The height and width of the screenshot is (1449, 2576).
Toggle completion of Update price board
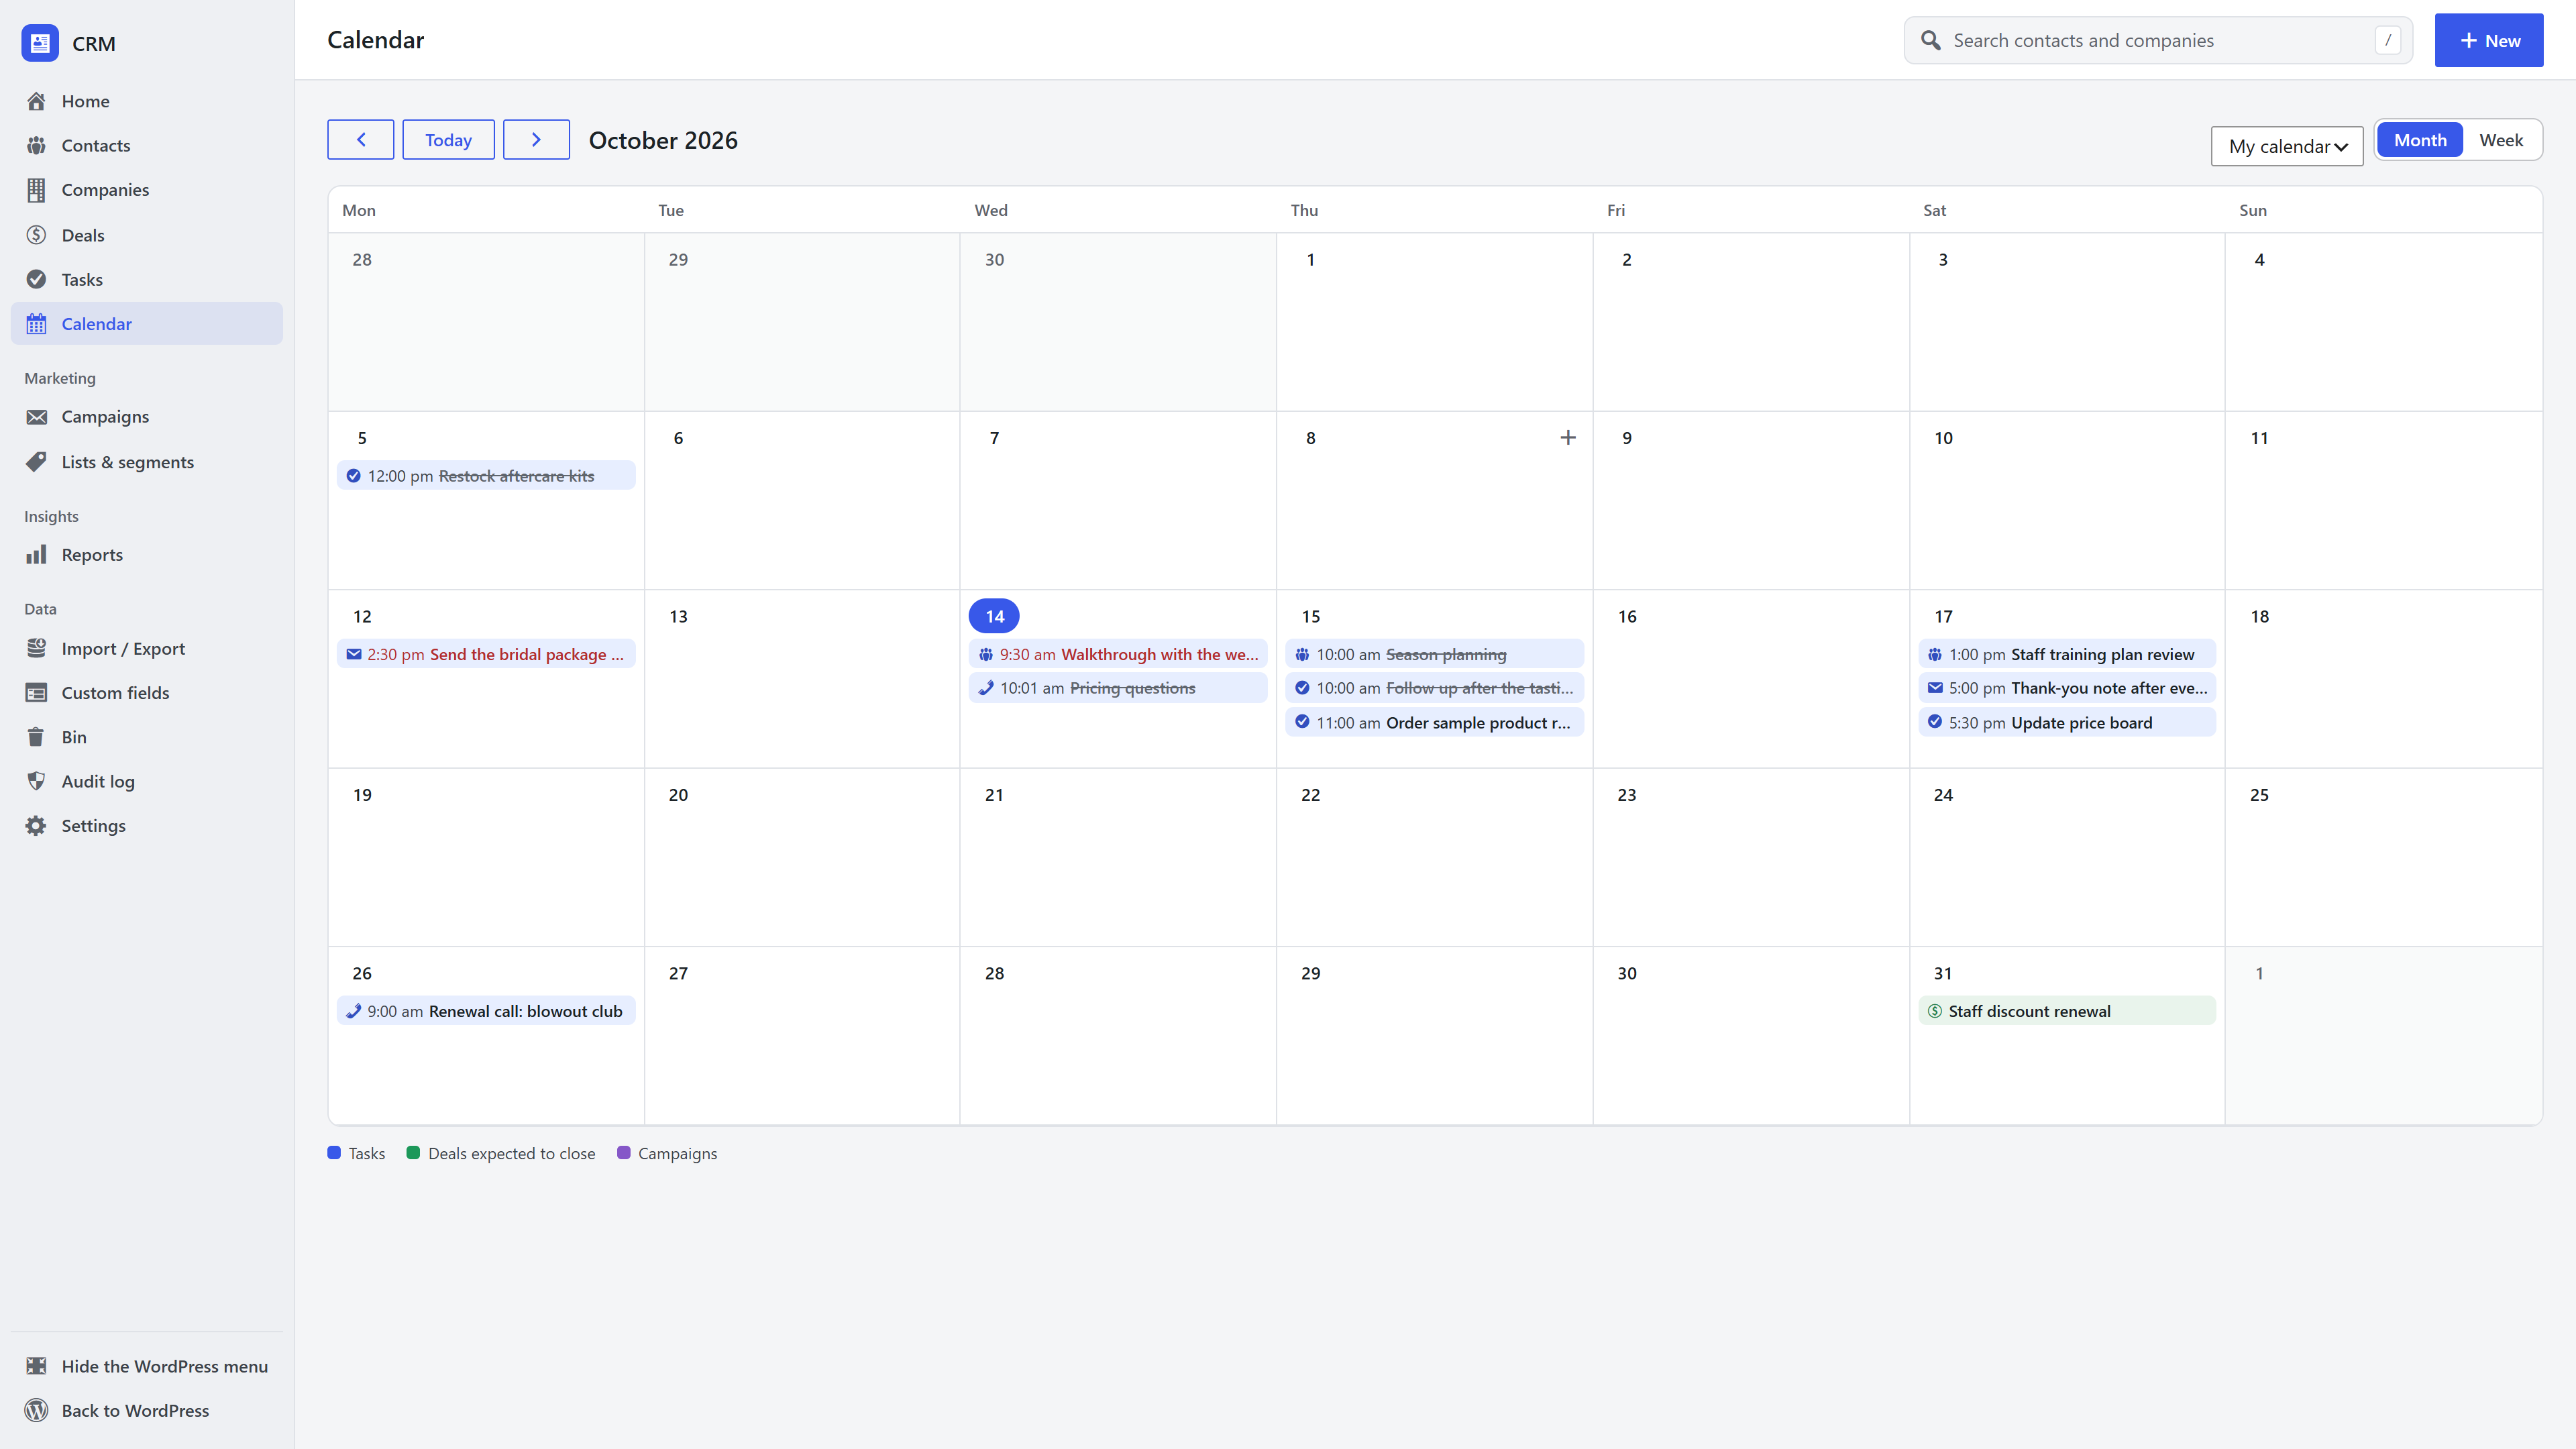[1935, 722]
